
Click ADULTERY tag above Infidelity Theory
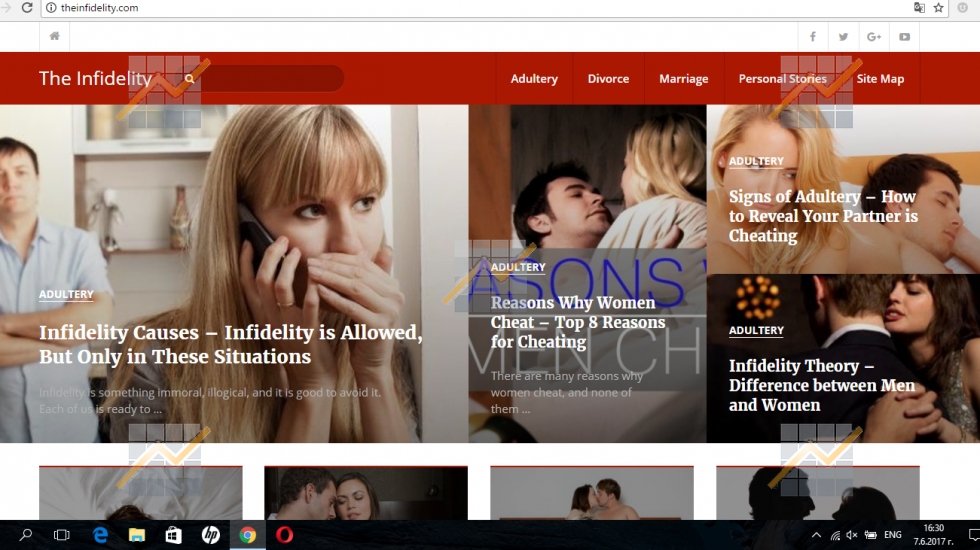point(756,331)
